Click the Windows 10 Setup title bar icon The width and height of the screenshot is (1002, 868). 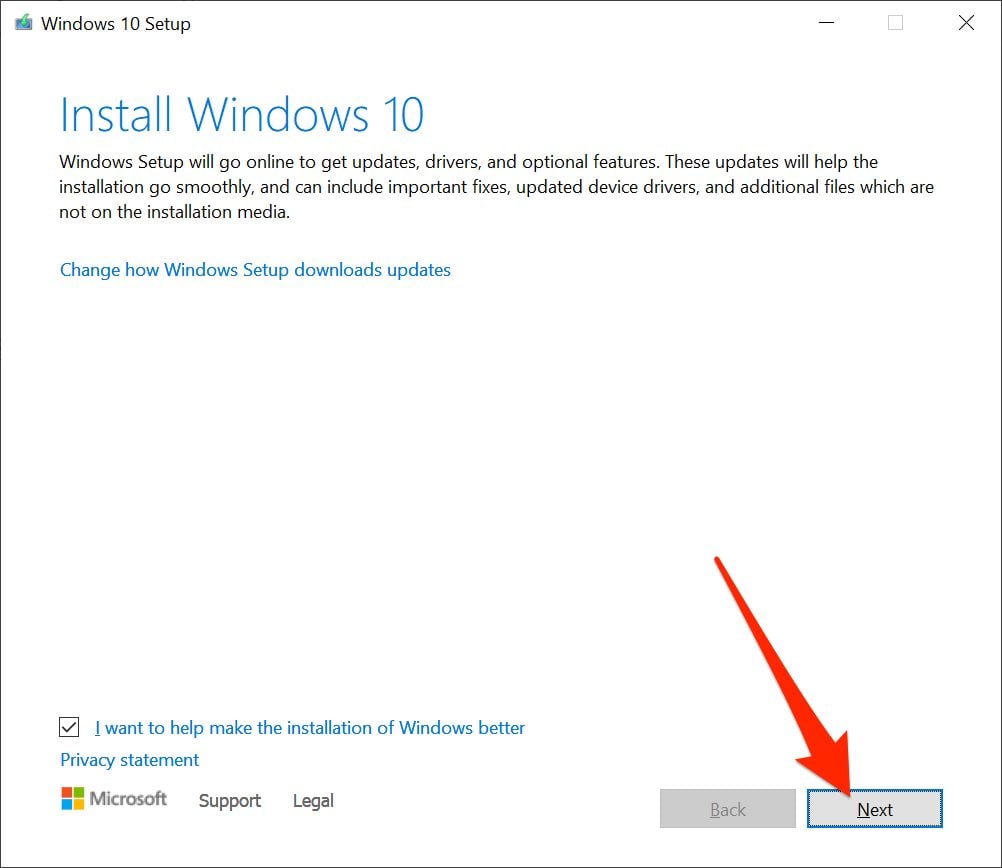tap(23, 23)
